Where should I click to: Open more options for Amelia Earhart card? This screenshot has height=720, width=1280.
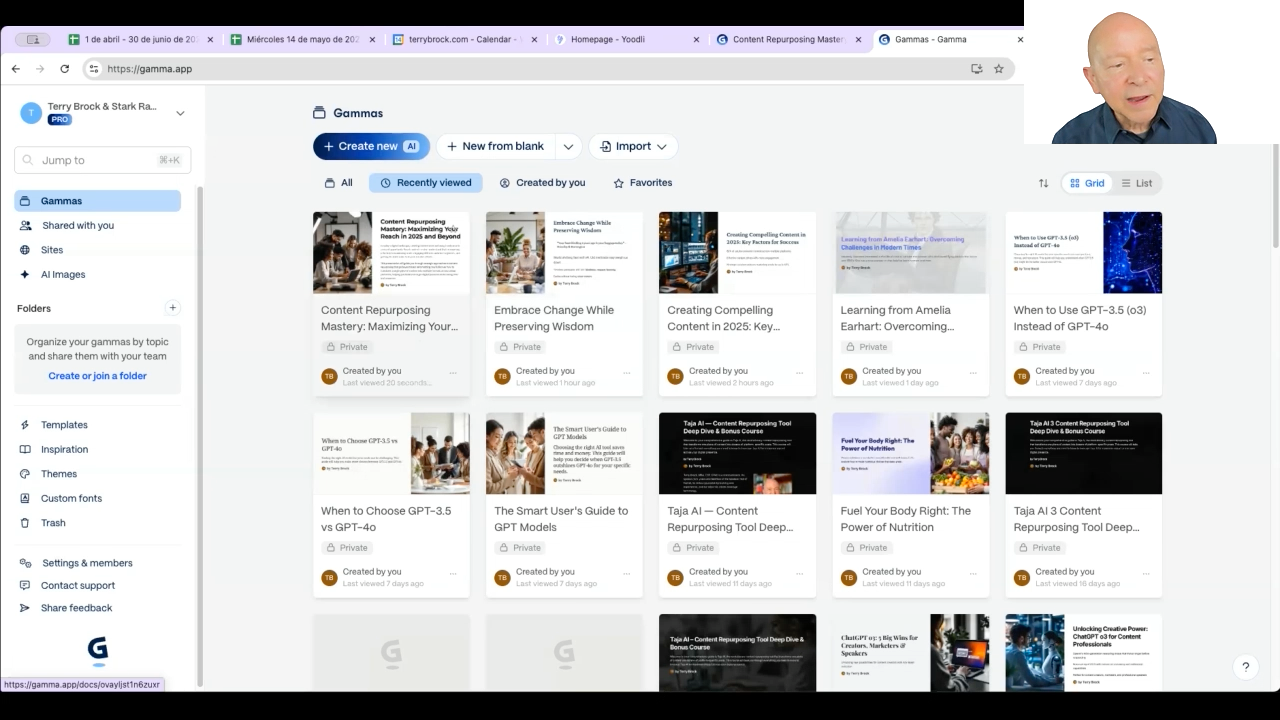(x=973, y=373)
